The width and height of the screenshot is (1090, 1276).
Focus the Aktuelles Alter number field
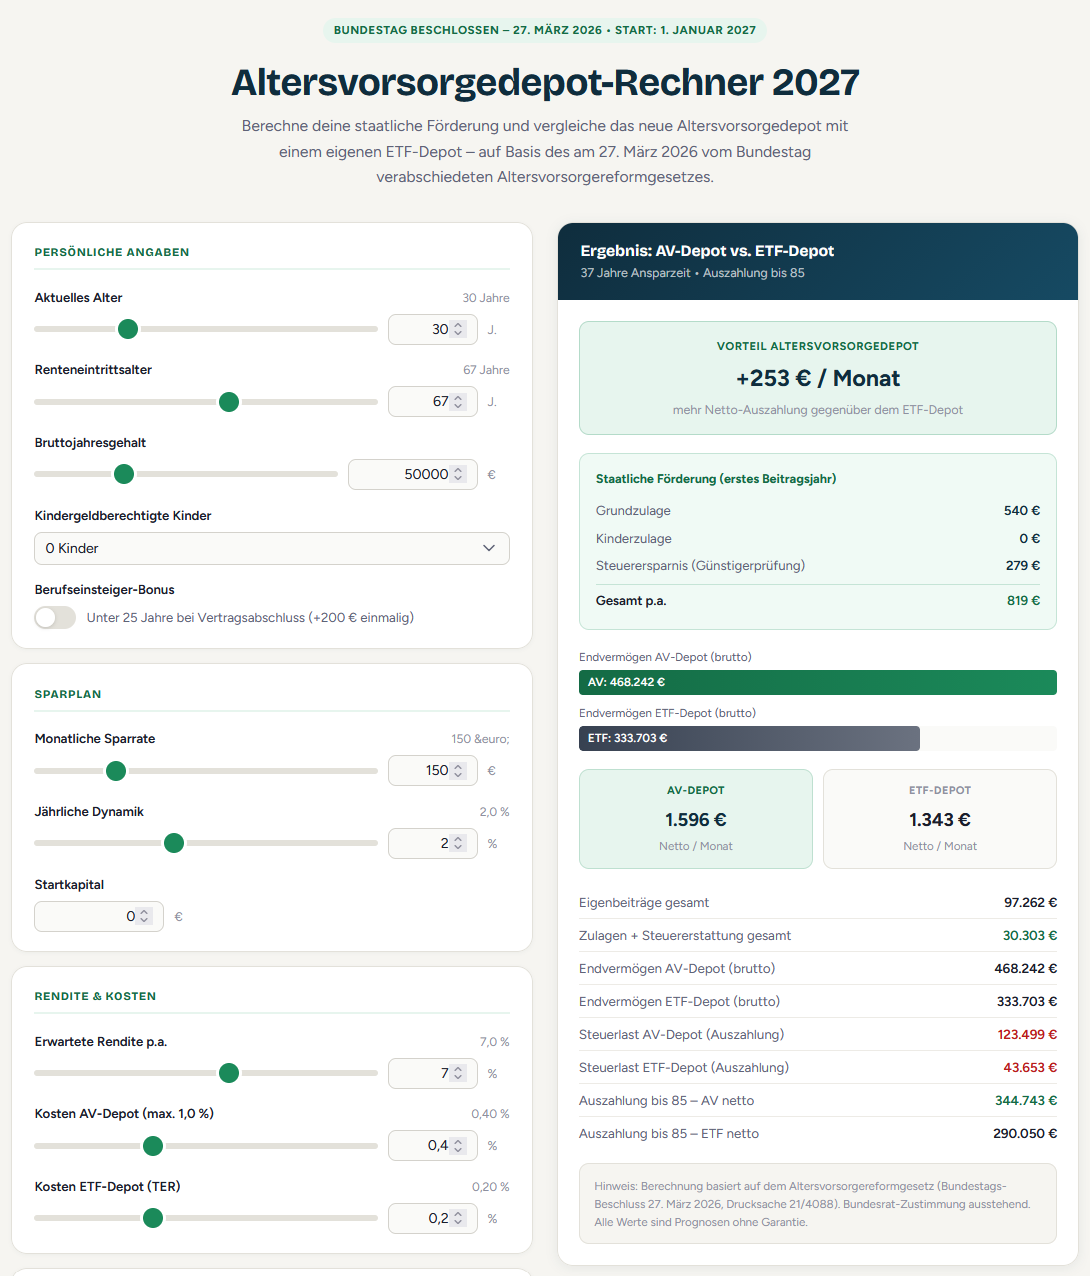(x=433, y=329)
